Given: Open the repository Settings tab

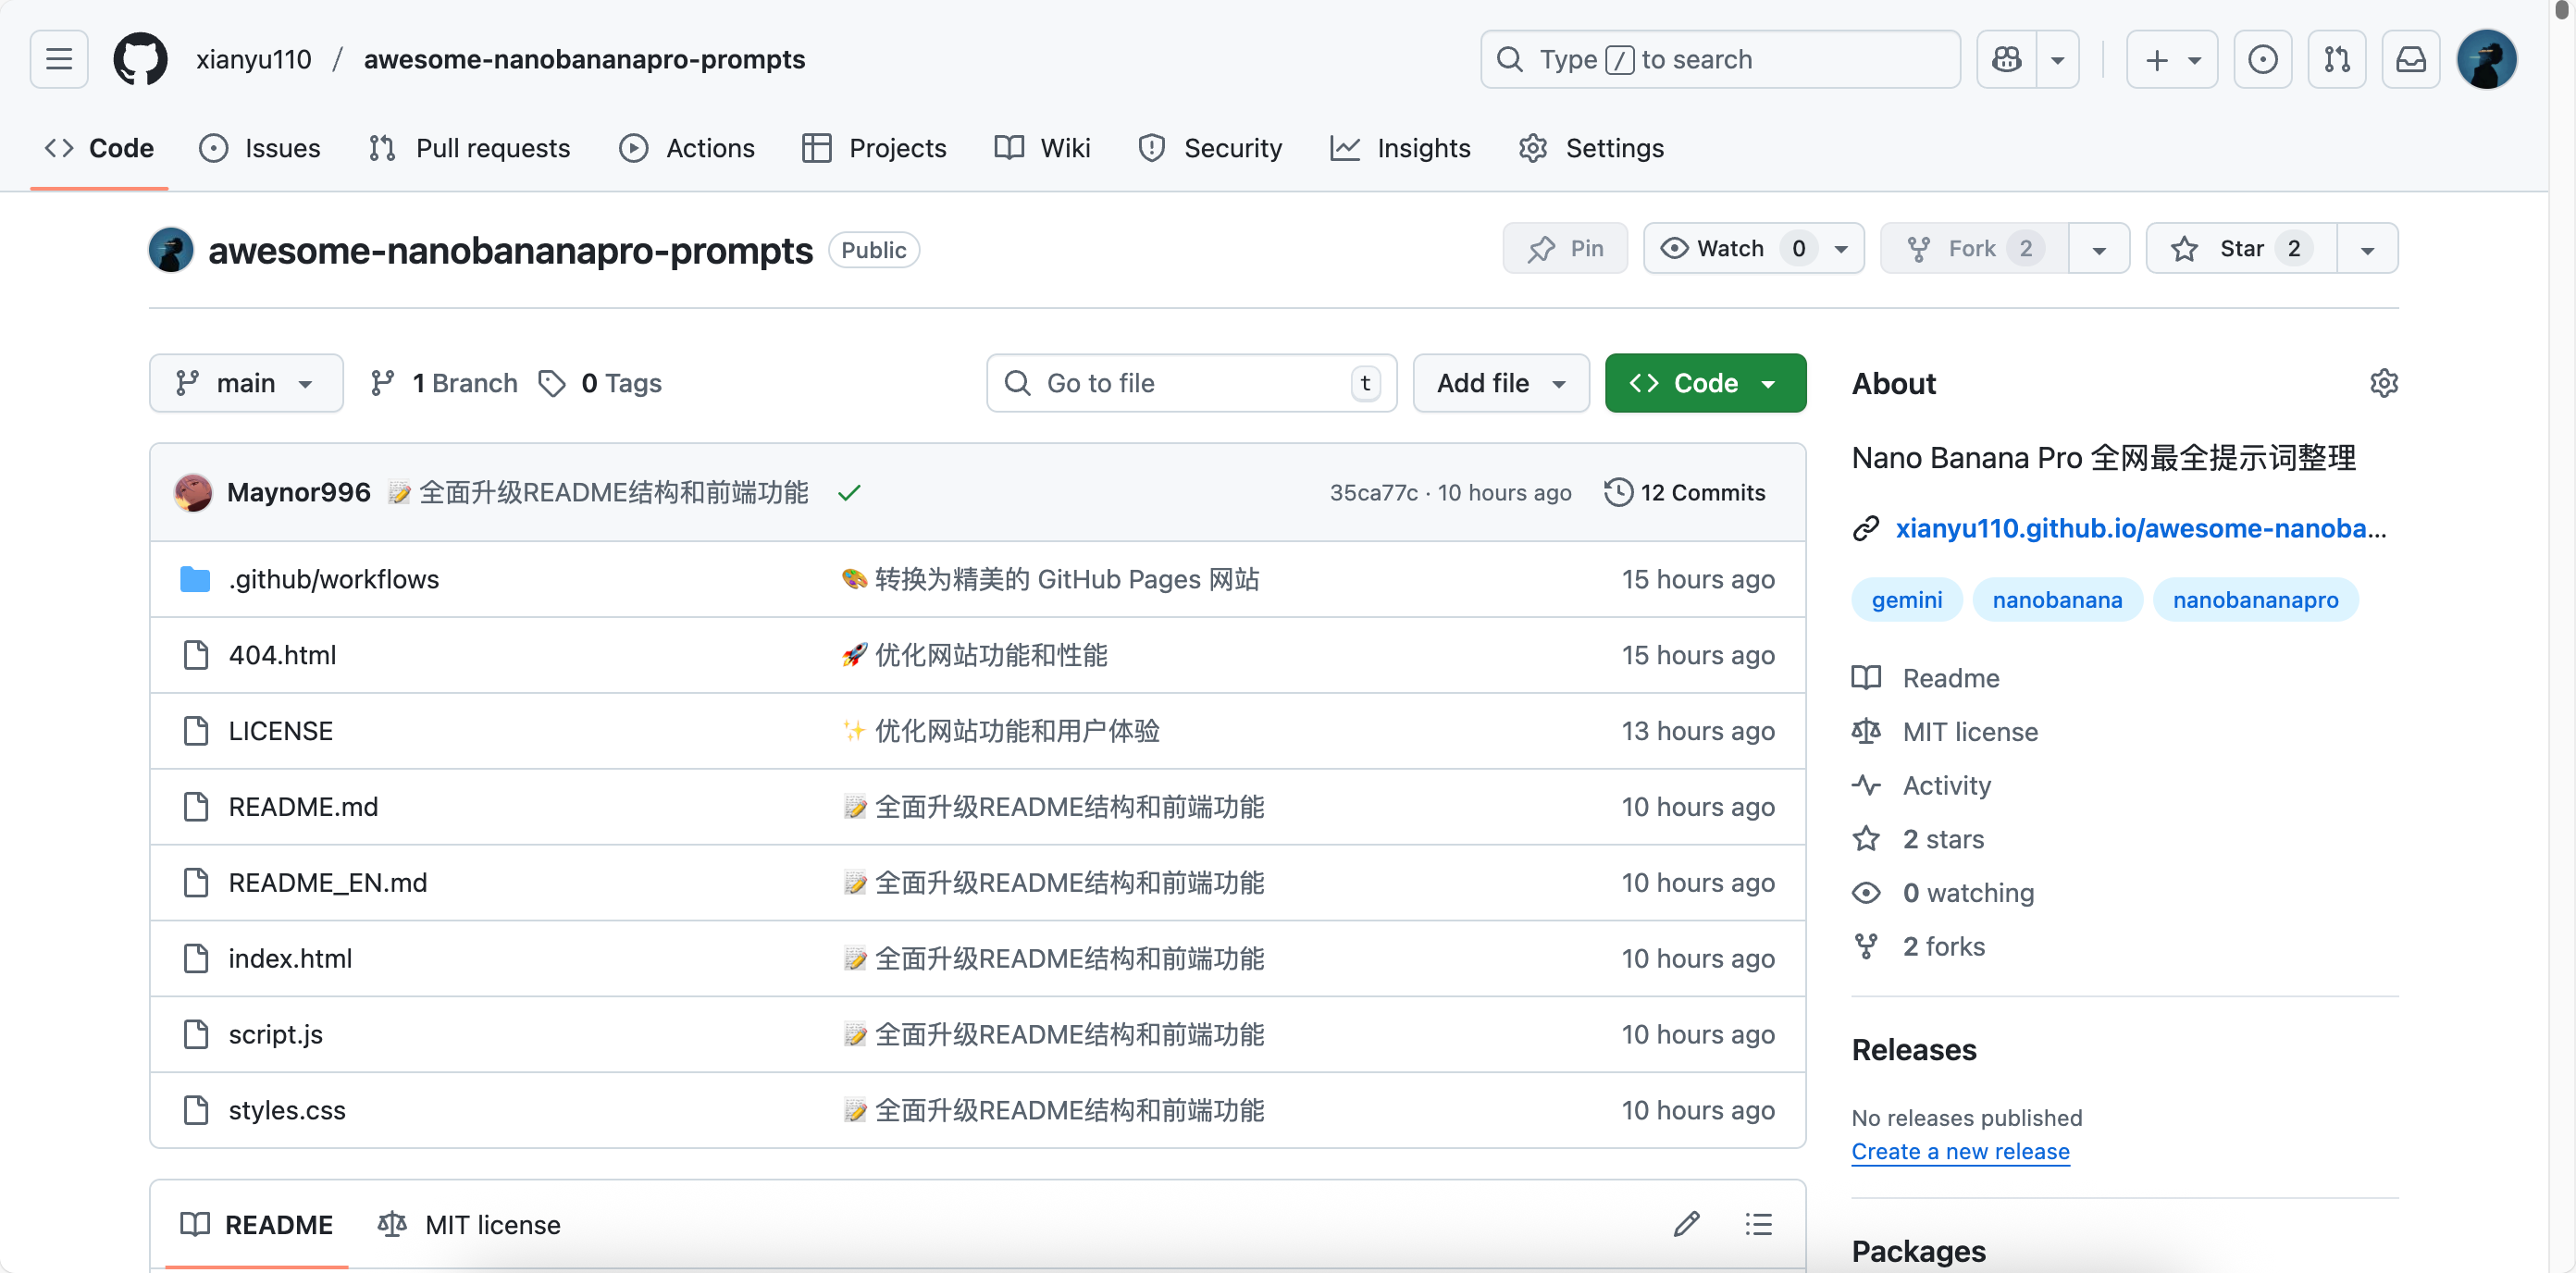Looking at the screenshot, I should click(x=1591, y=148).
